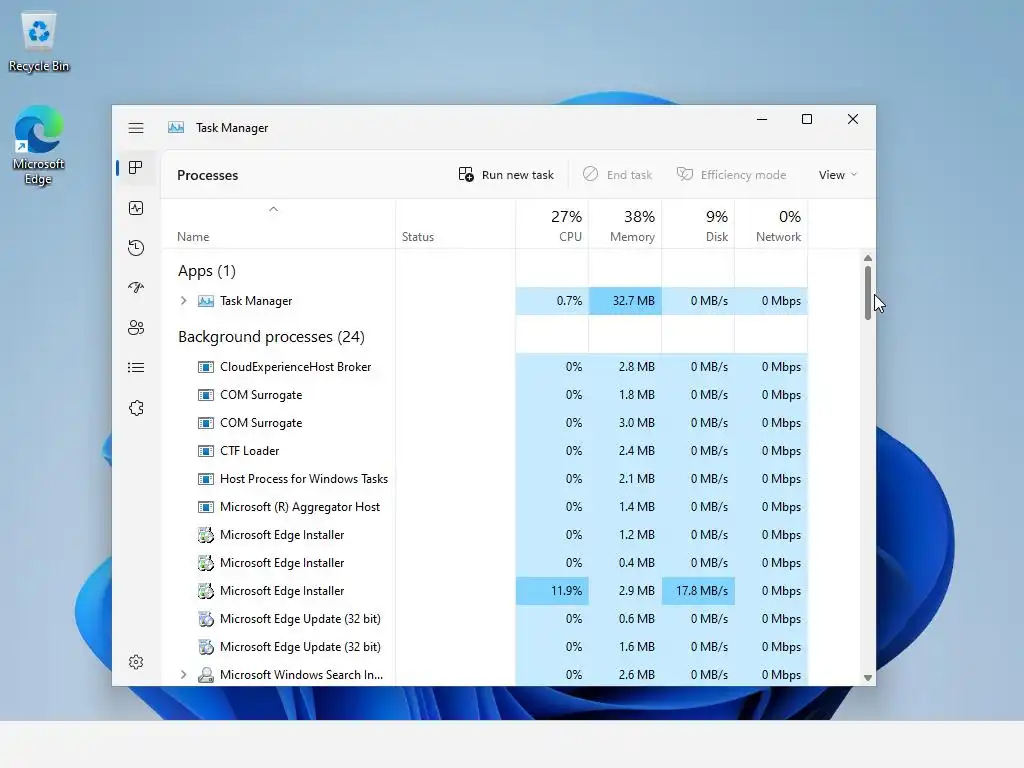Expand the Microsoft Windows Search Indexer row
Image resolution: width=1024 pixels, height=768 pixels.
[x=184, y=675]
